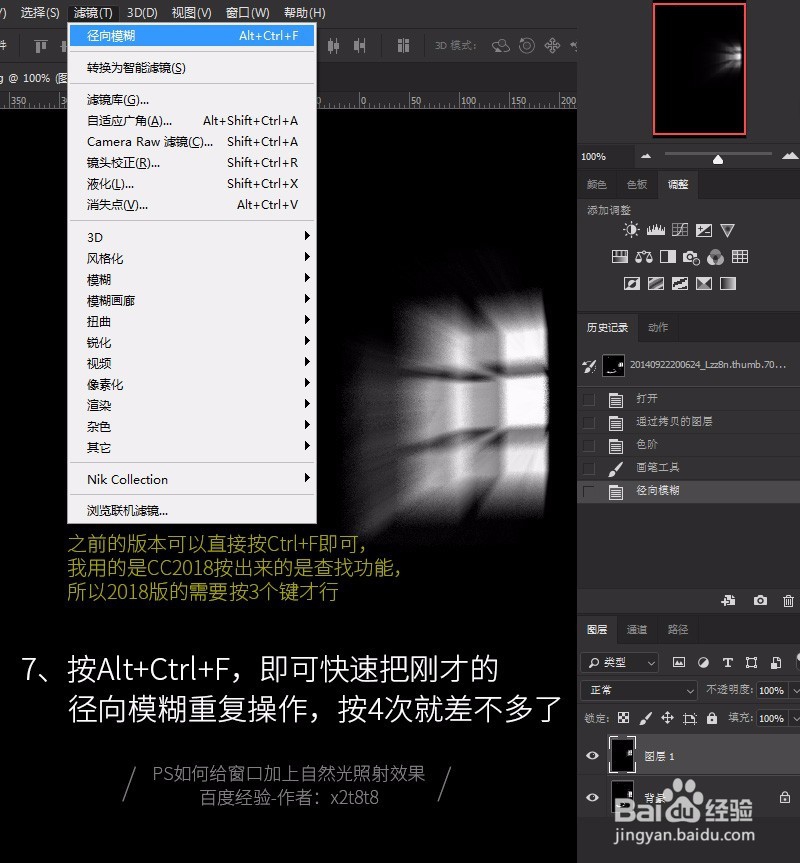The image size is (800, 863).
Task: Toggle visibility of the 背景 layer
Action: 591,797
